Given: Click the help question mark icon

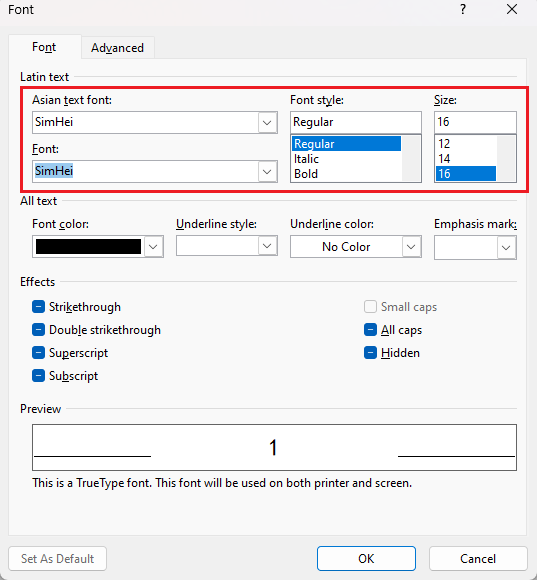Looking at the screenshot, I should tap(463, 9).
